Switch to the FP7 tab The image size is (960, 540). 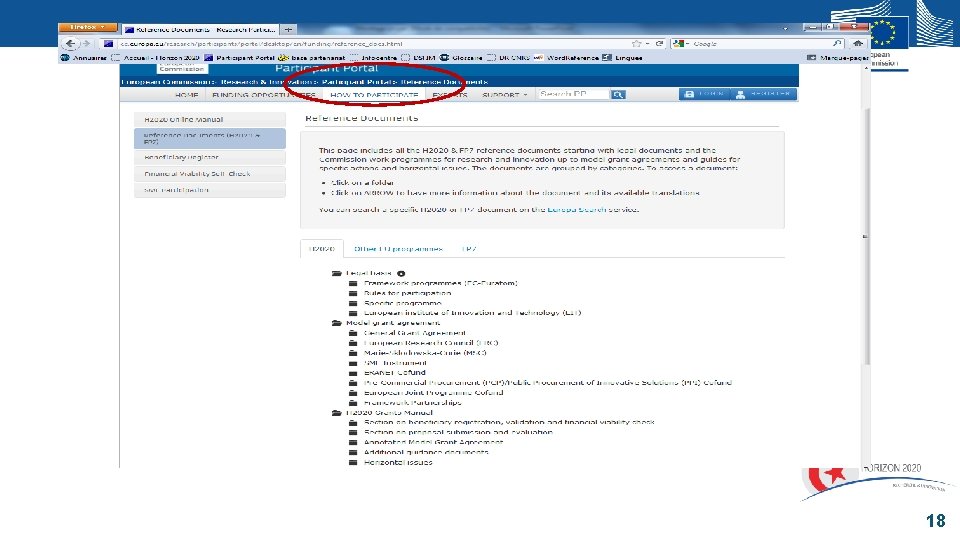point(469,249)
